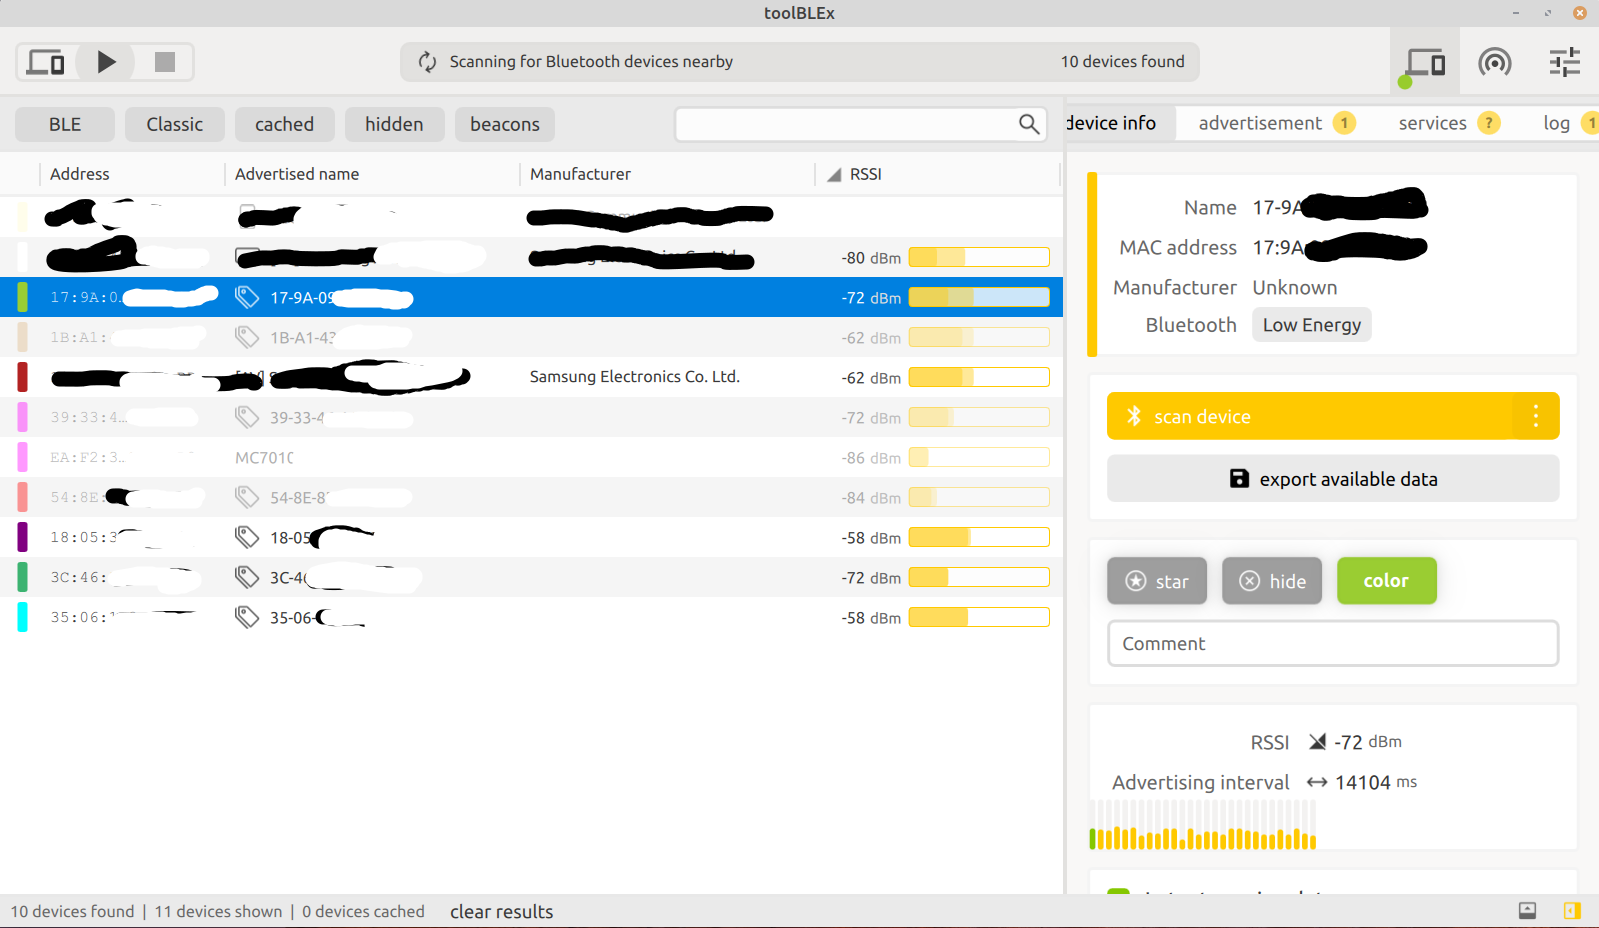Toggle the Classic device filter
1599x928 pixels.
click(x=175, y=124)
